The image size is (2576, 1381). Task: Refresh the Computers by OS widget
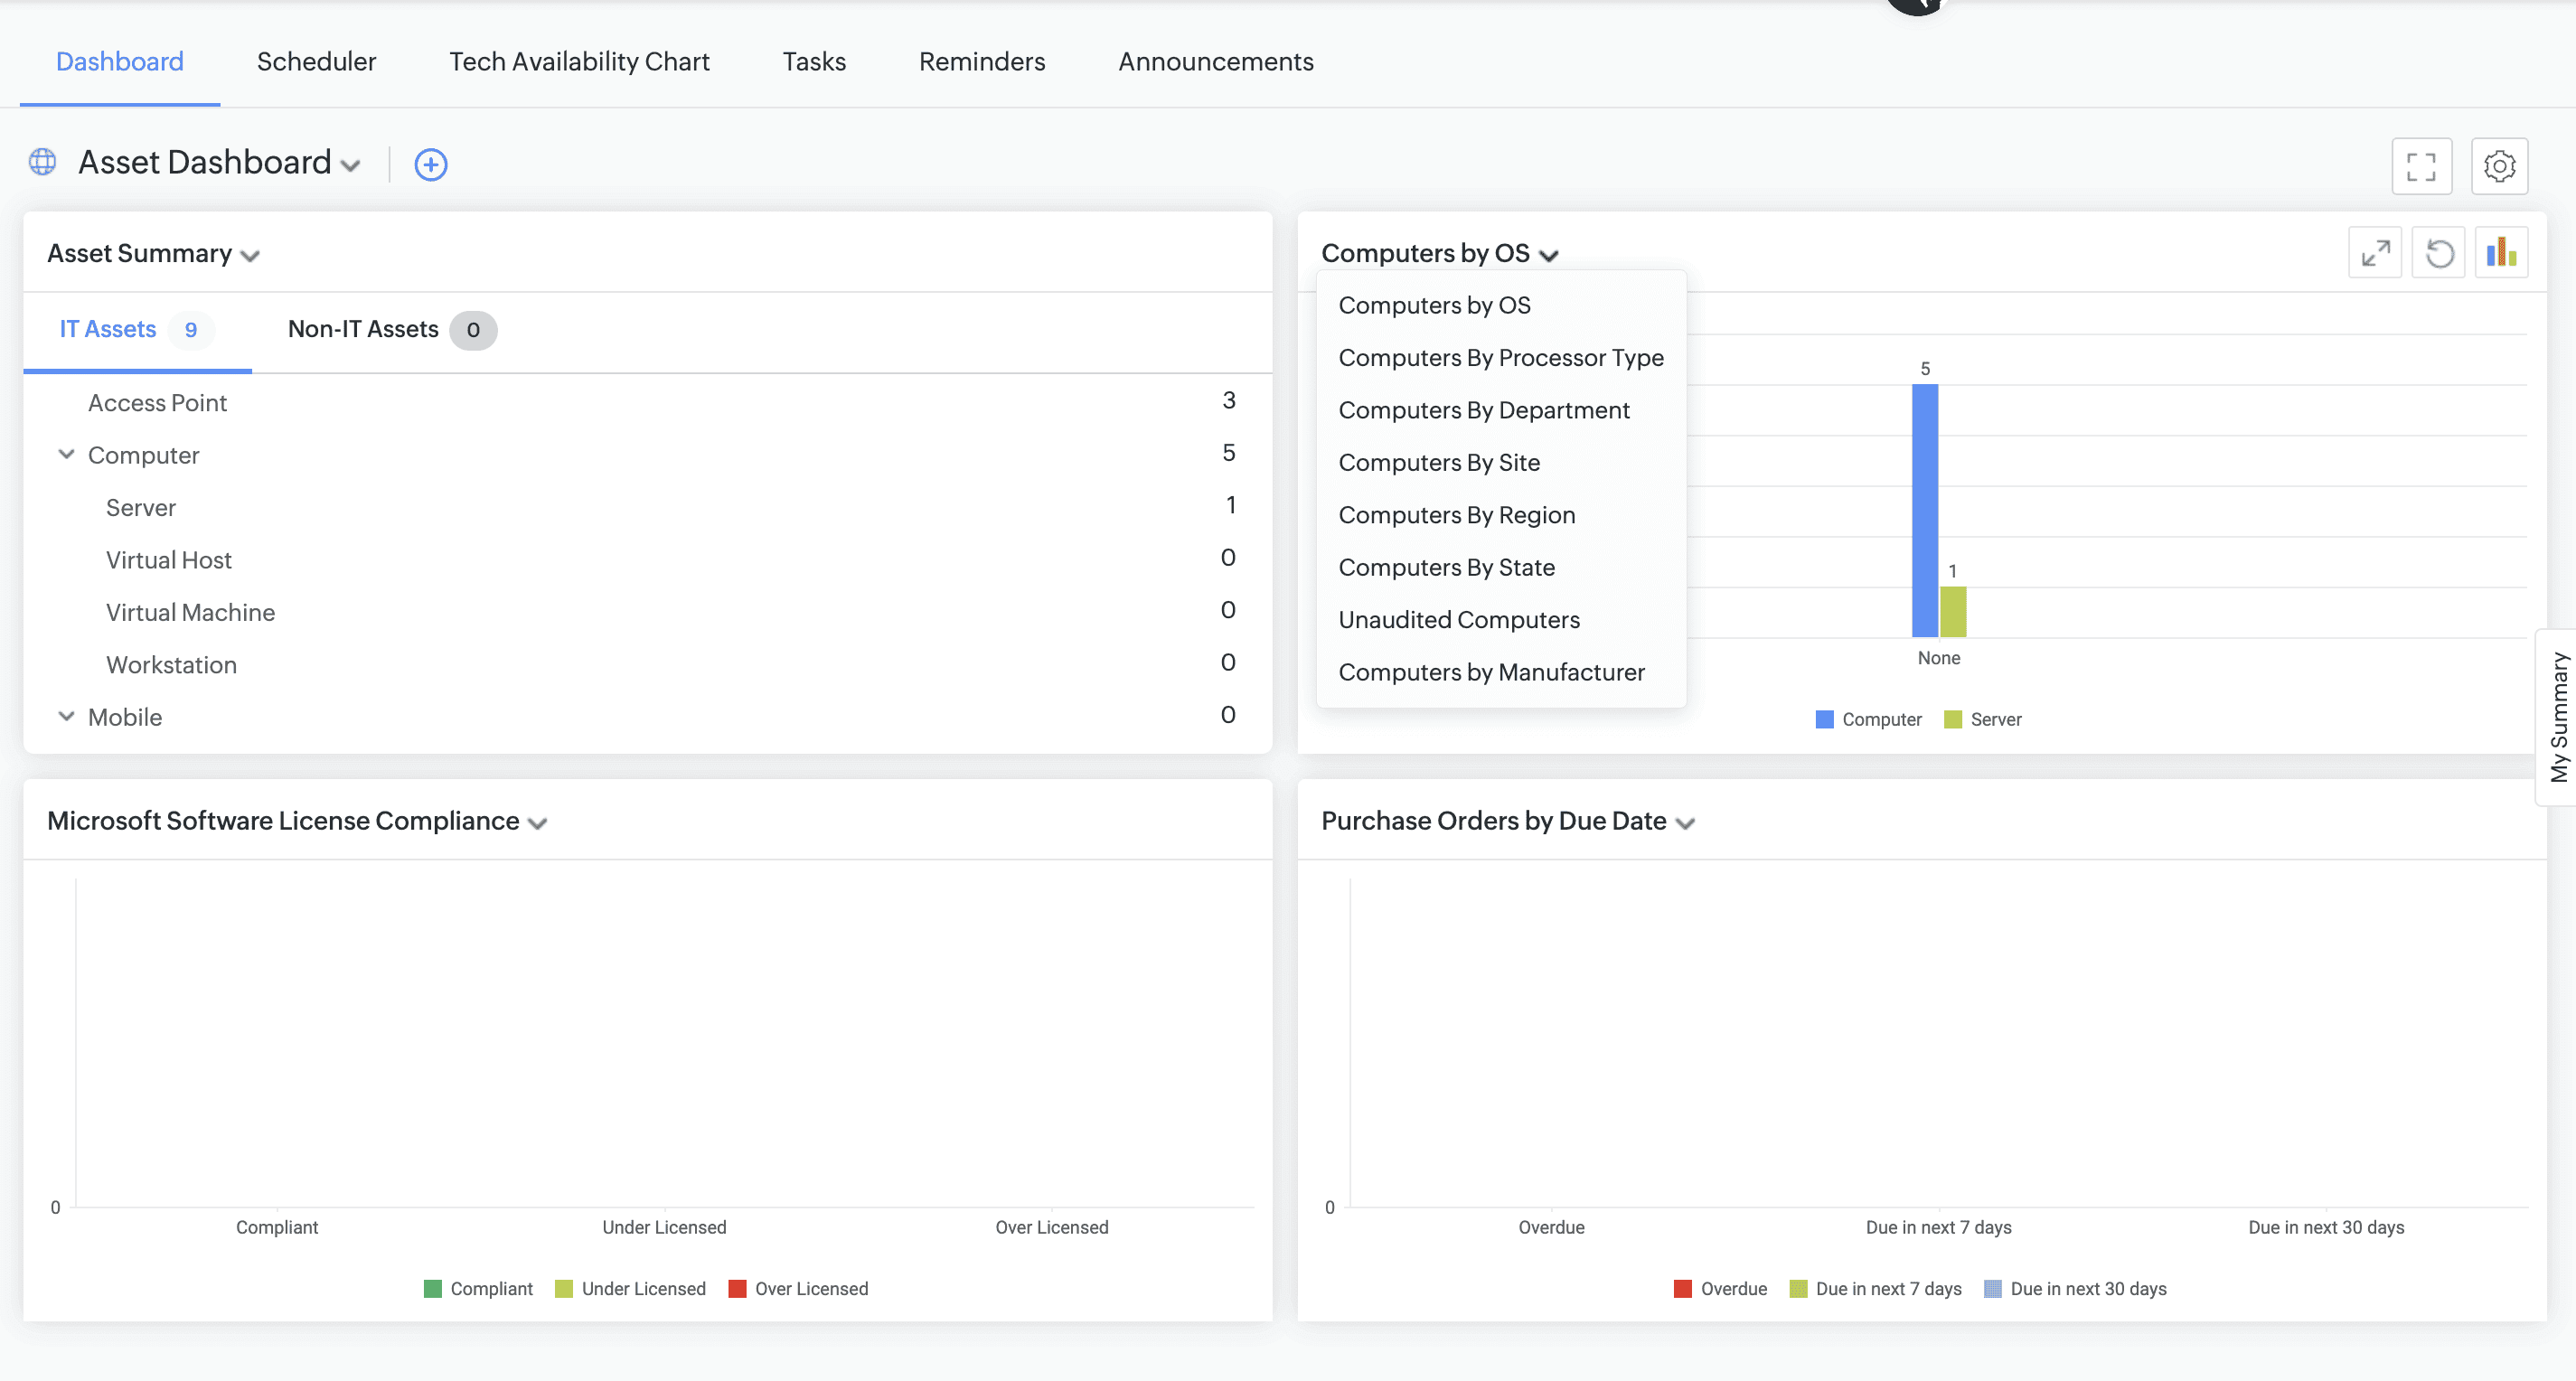tap(2439, 253)
